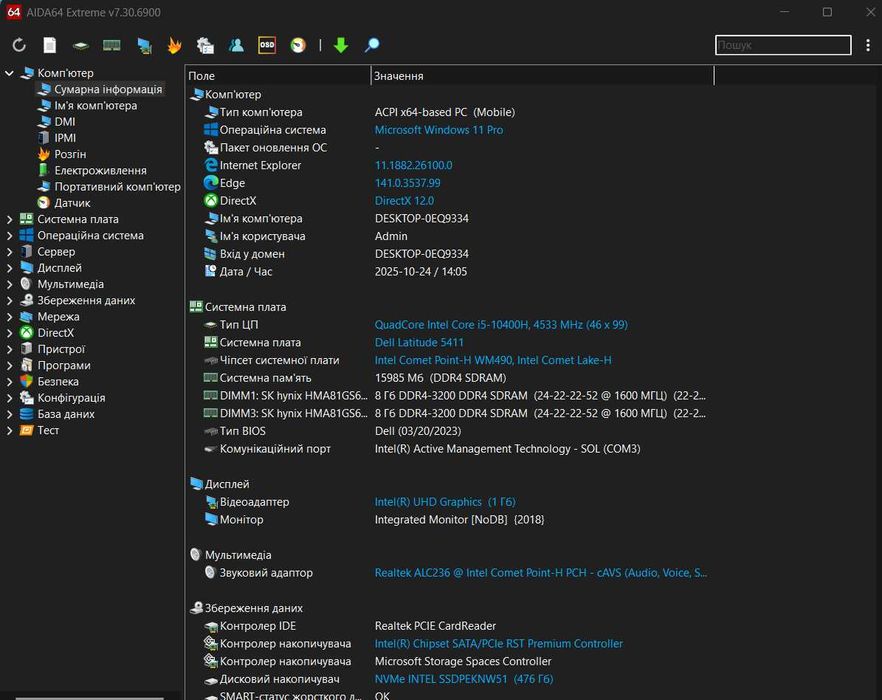Select the Системна пам'ять row

(354, 378)
